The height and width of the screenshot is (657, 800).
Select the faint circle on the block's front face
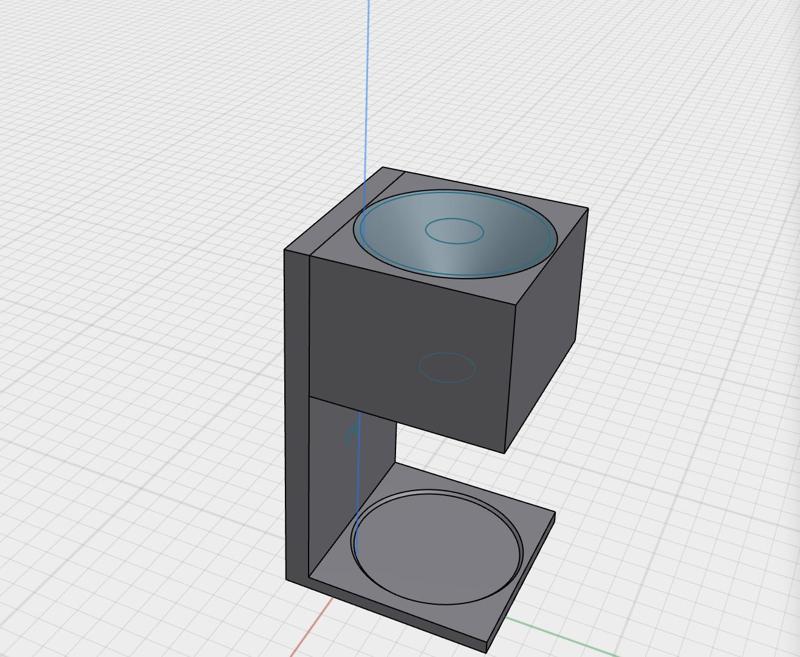447,367
